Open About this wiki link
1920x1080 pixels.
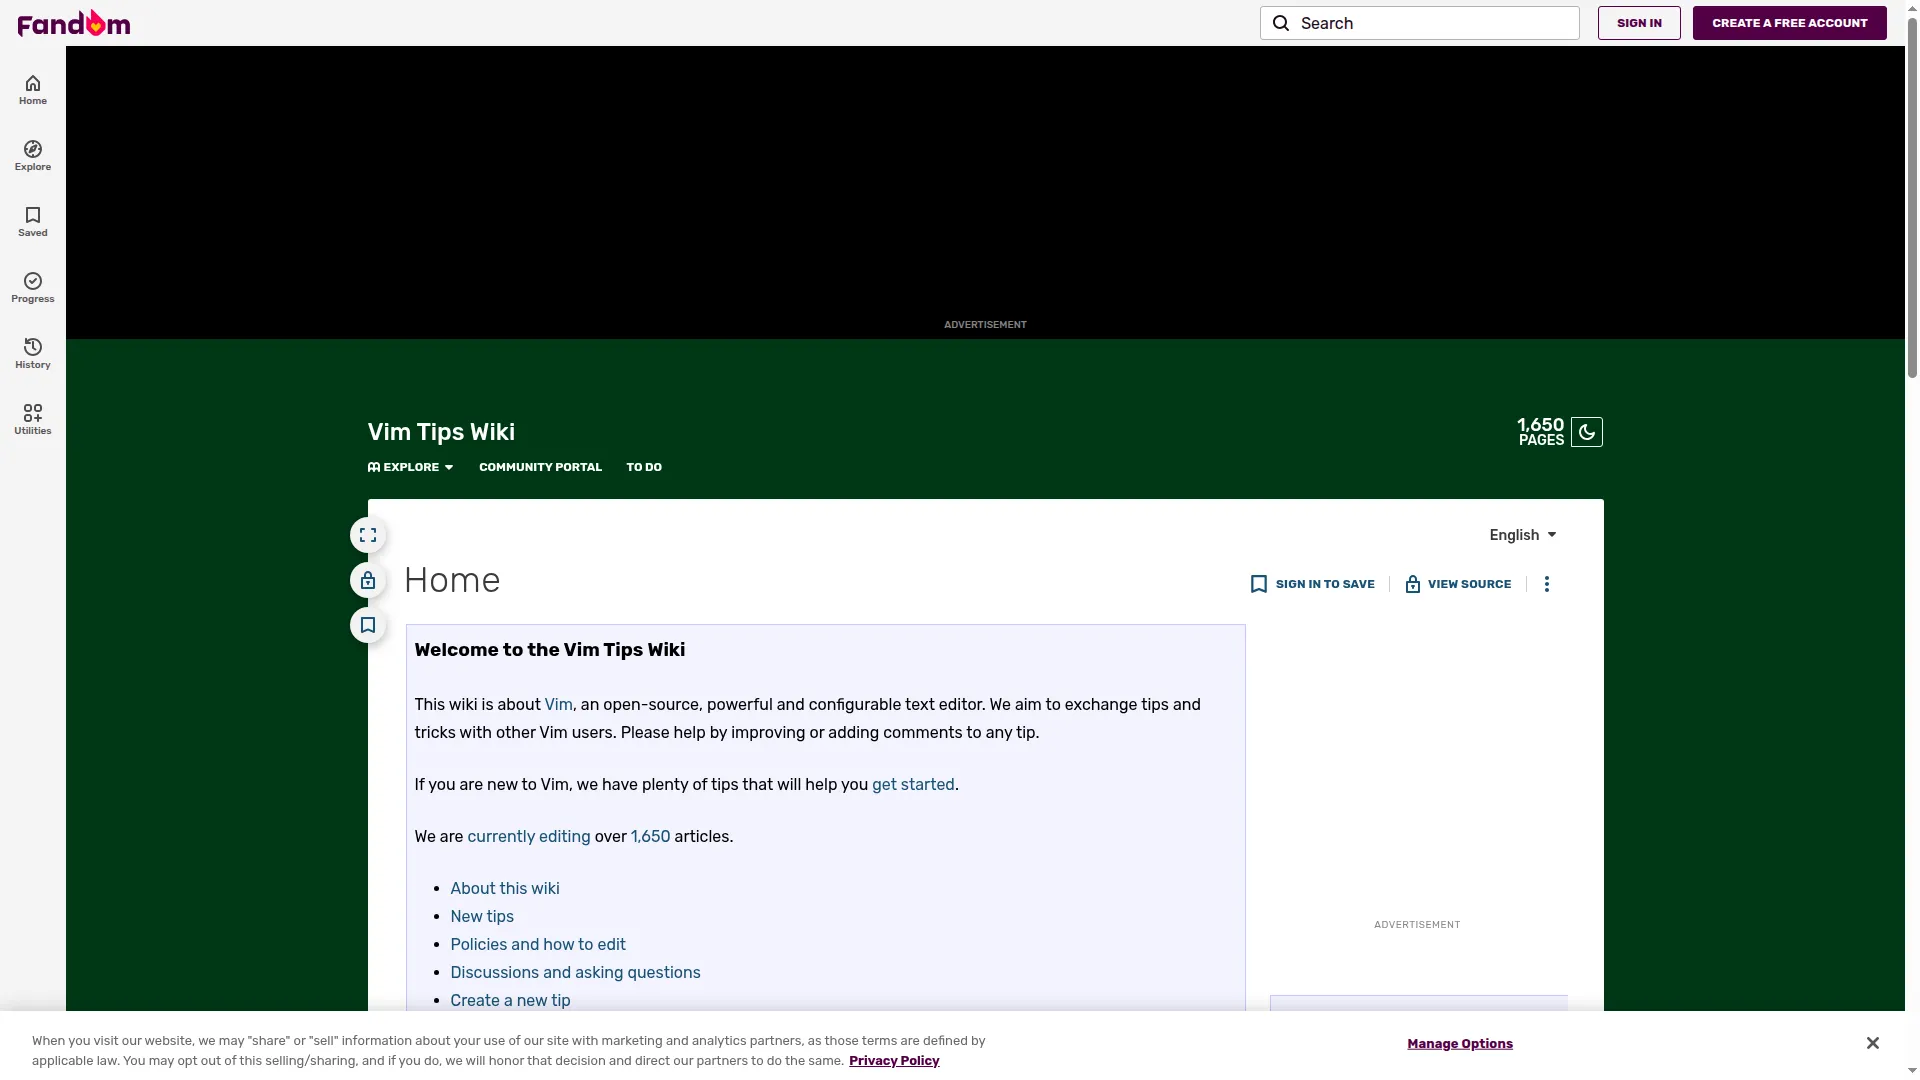click(x=505, y=889)
